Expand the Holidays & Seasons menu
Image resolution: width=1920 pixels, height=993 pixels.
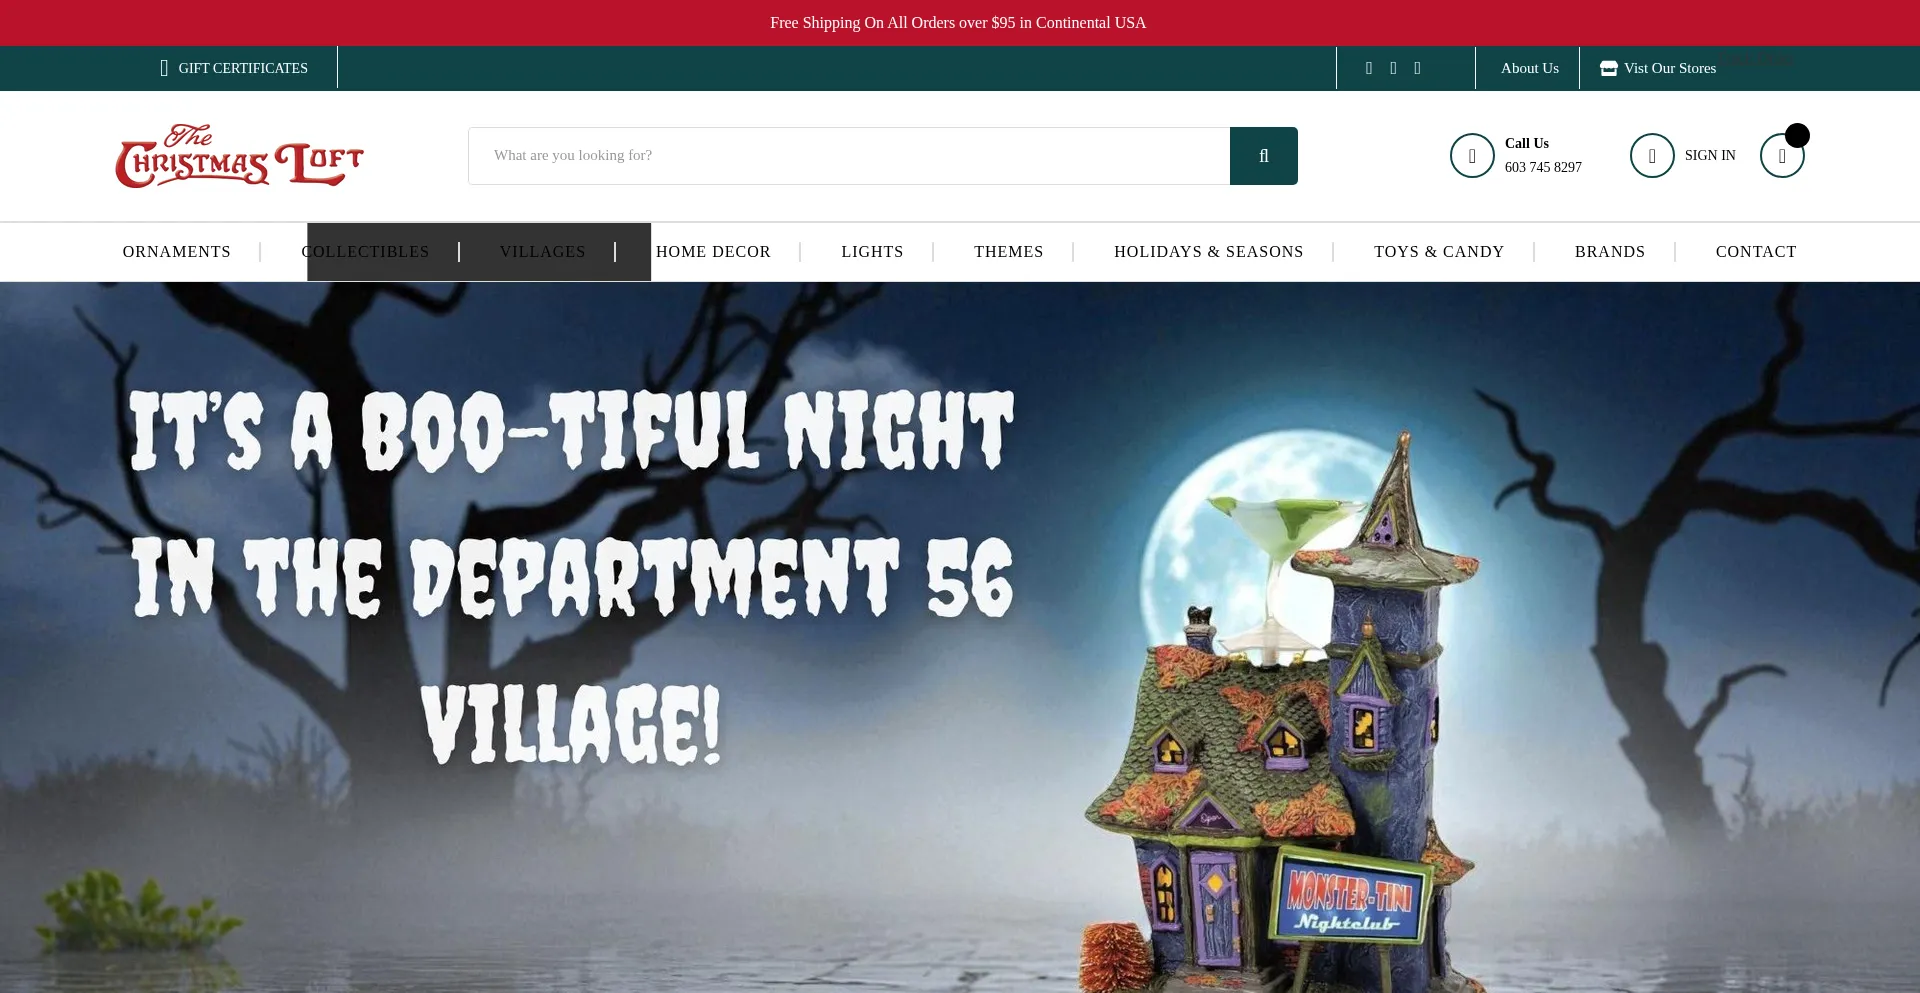coord(1208,252)
